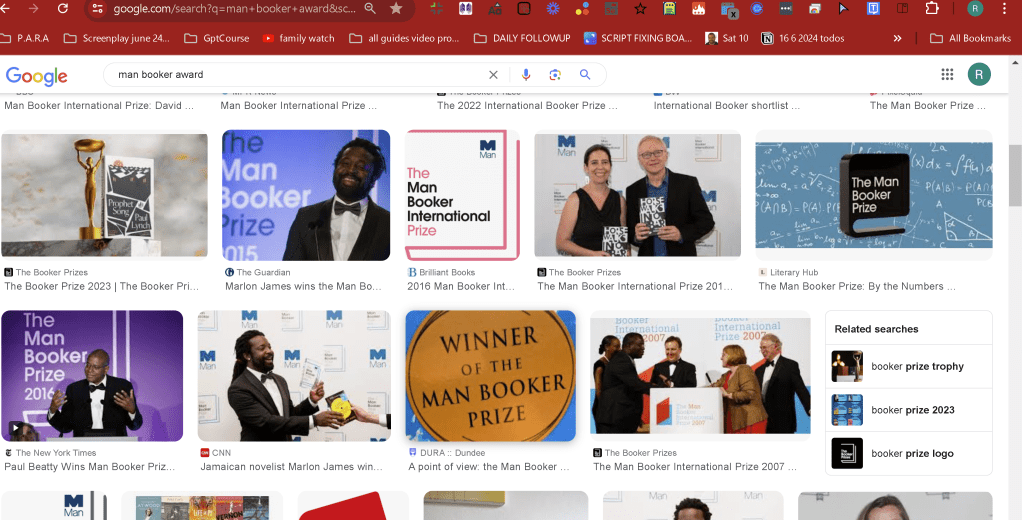Open Booker International Prize 2007 image thumbnail

[x=700, y=376]
